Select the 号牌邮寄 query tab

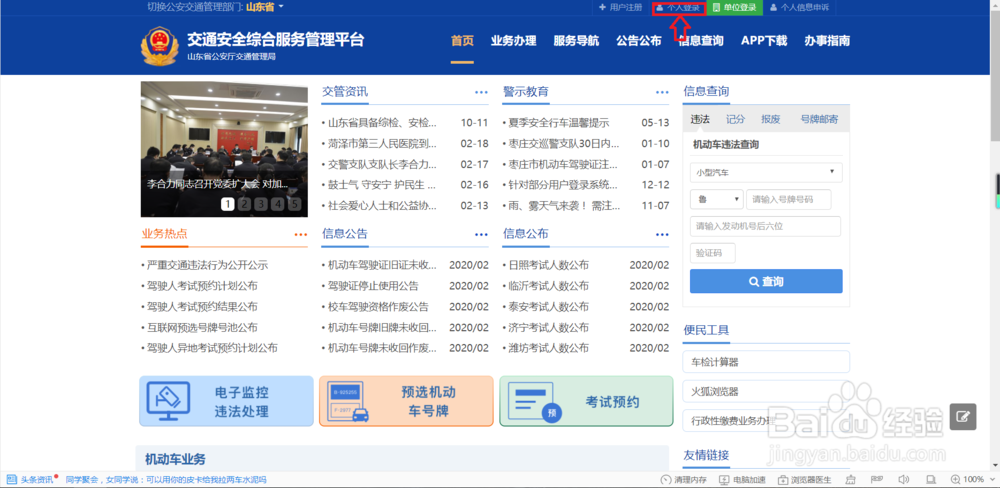(819, 119)
